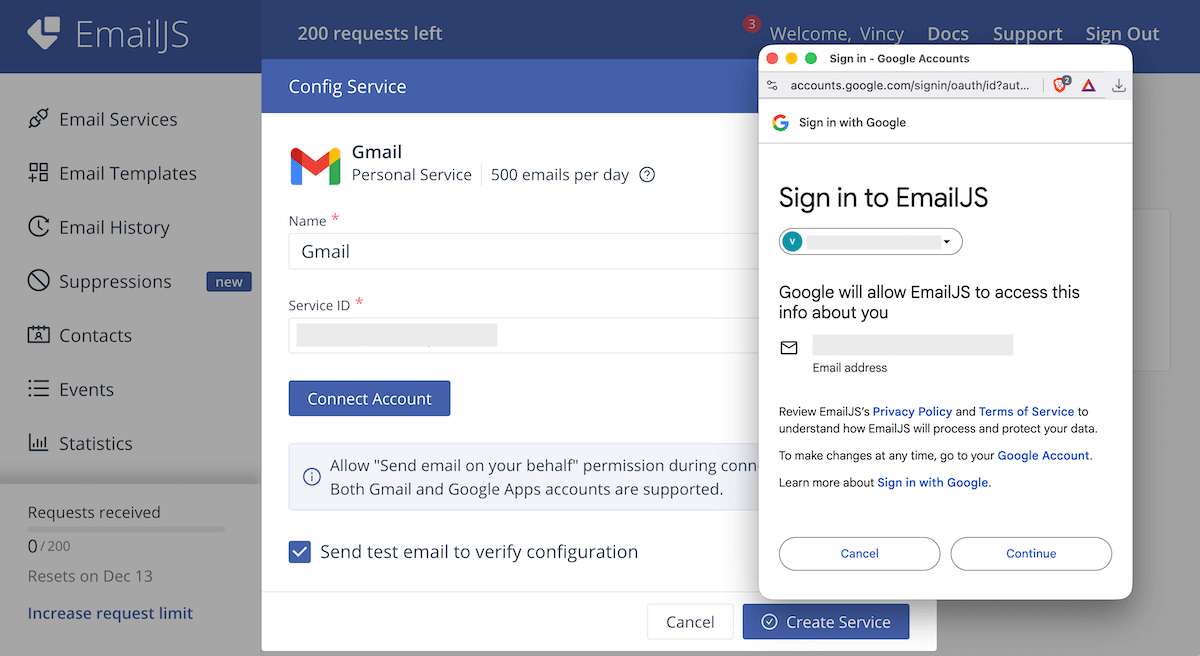Open Email Templates in the sidebar
This screenshot has height=656, width=1200.
[127, 174]
